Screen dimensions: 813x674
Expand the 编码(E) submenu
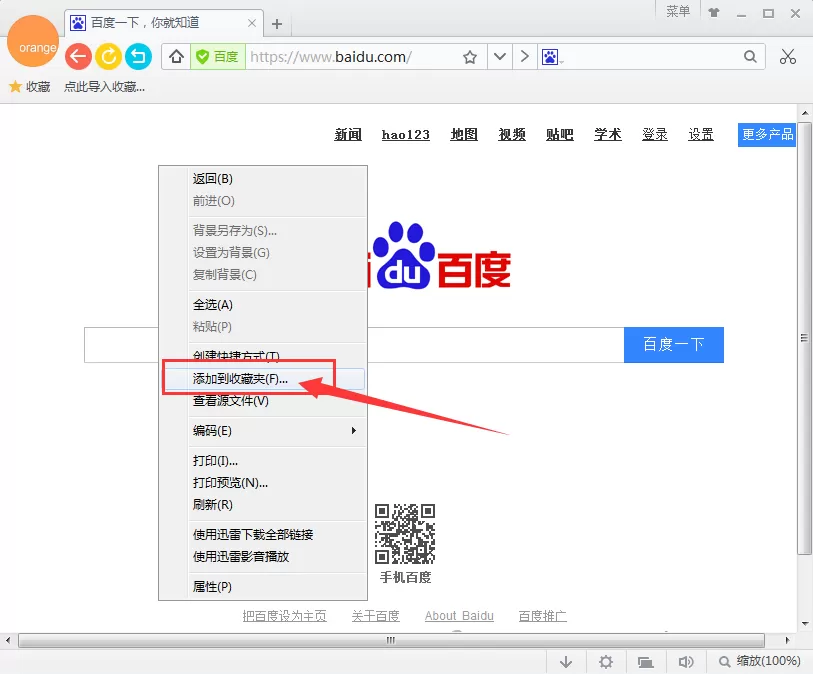(263, 431)
